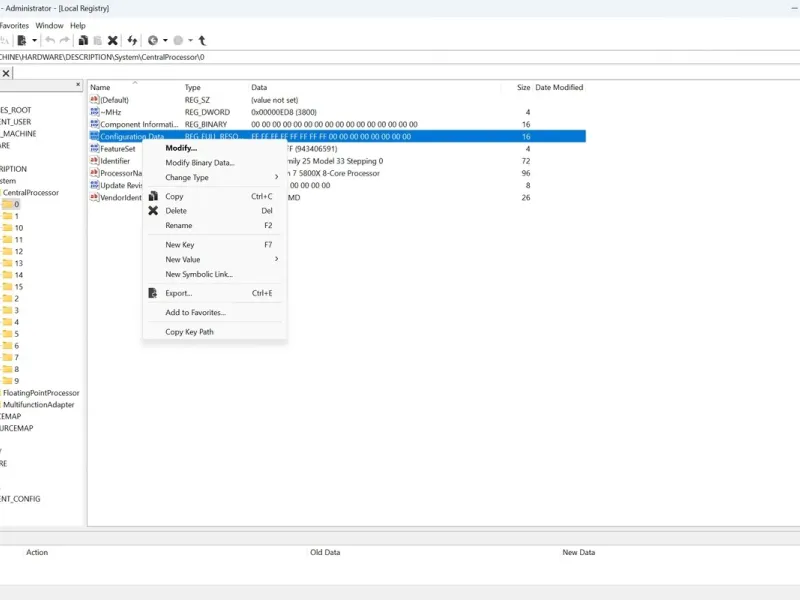Click the FeatureSet value icon

point(95,149)
